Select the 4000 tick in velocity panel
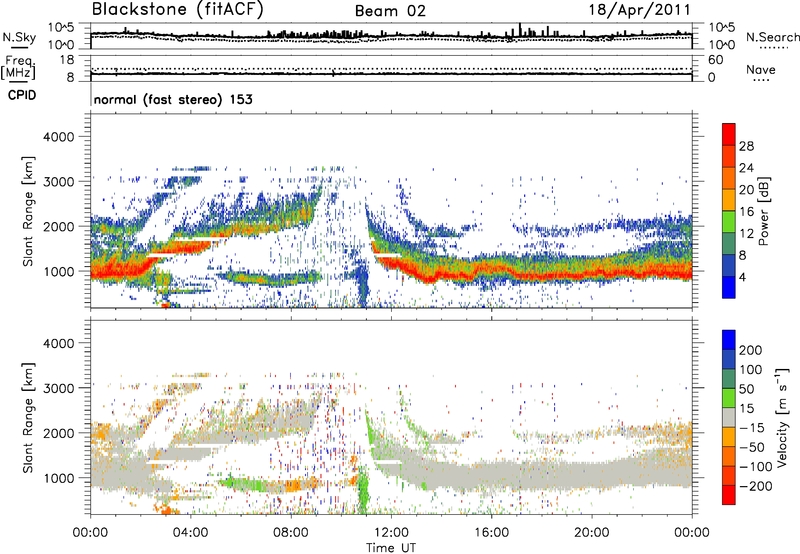The image size is (800, 554). 58,343
